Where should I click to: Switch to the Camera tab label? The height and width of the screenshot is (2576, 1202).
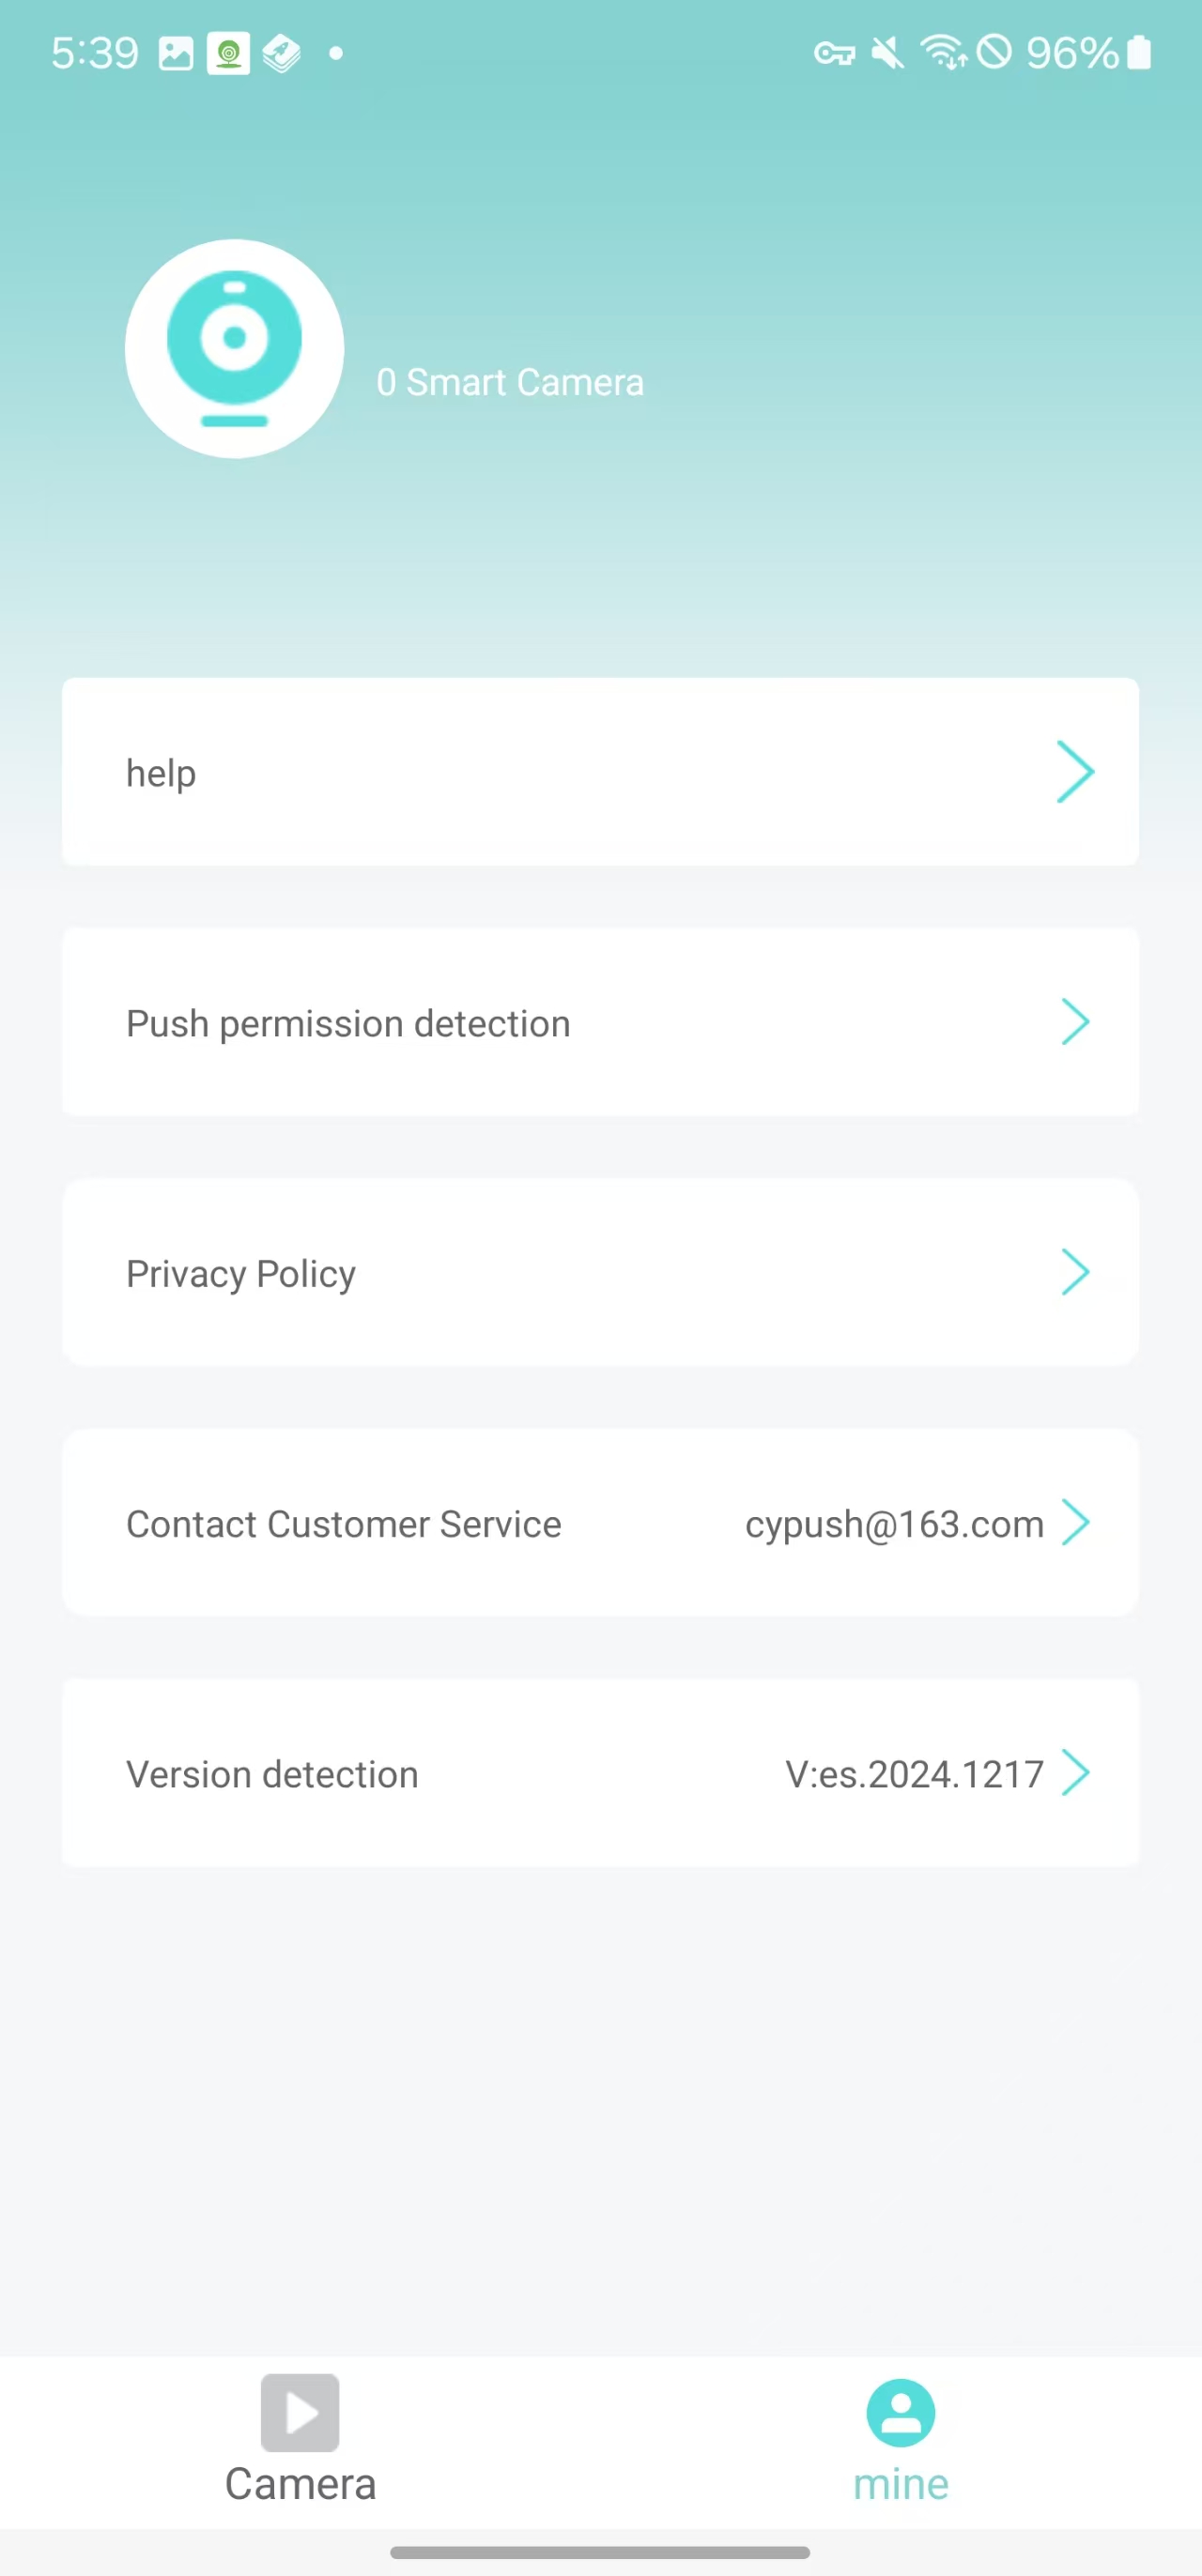(x=300, y=2484)
